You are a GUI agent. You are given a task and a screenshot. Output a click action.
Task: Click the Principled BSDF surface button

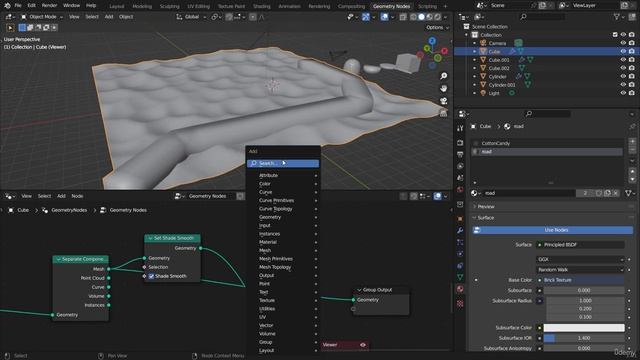coord(580,245)
